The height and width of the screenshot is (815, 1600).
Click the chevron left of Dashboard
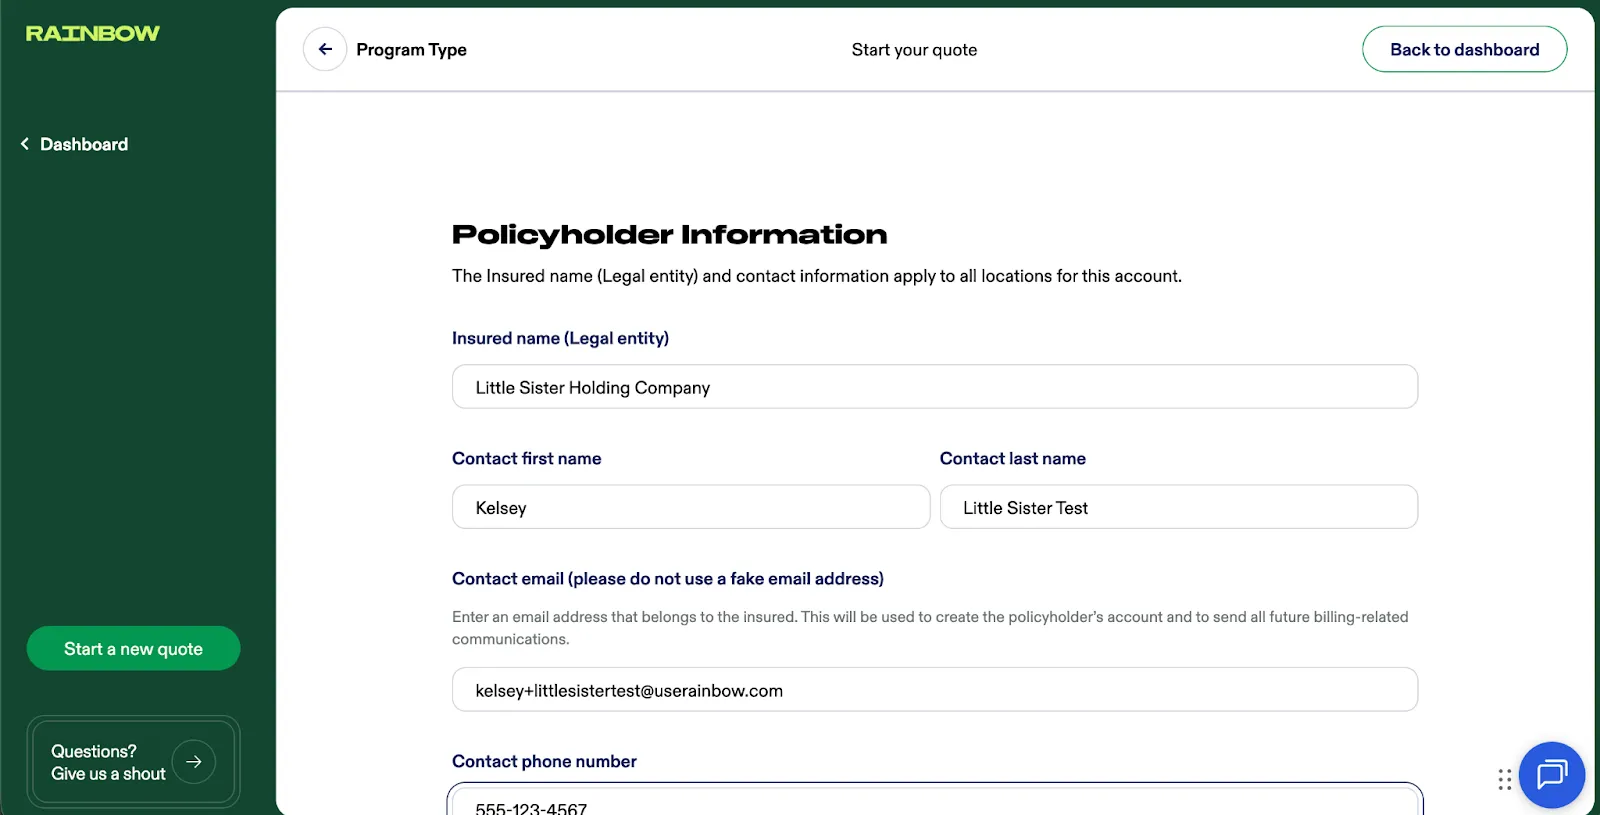click(x=25, y=144)
